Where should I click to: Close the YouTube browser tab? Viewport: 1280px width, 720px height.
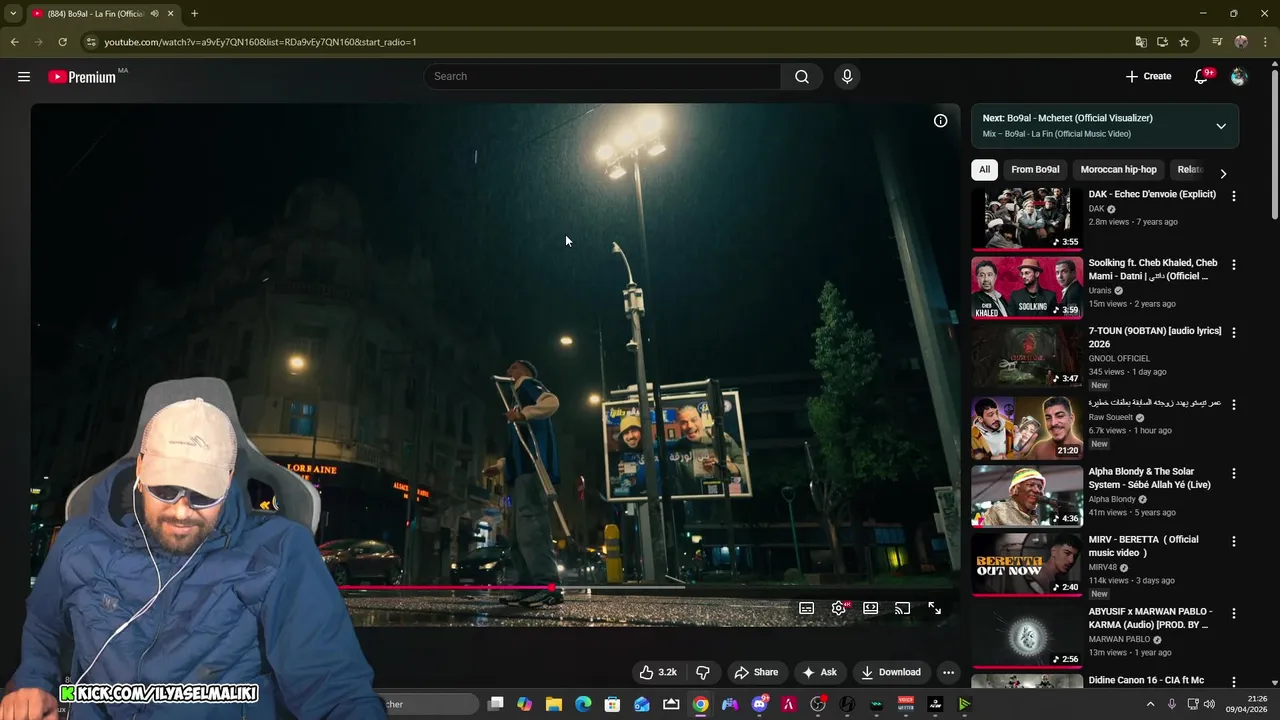click(x=170, y=14)
